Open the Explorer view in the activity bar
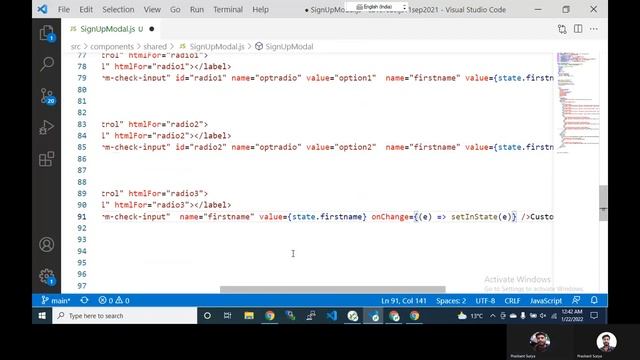This screenshot has height=360, width=640. click(x=47, y=33)
